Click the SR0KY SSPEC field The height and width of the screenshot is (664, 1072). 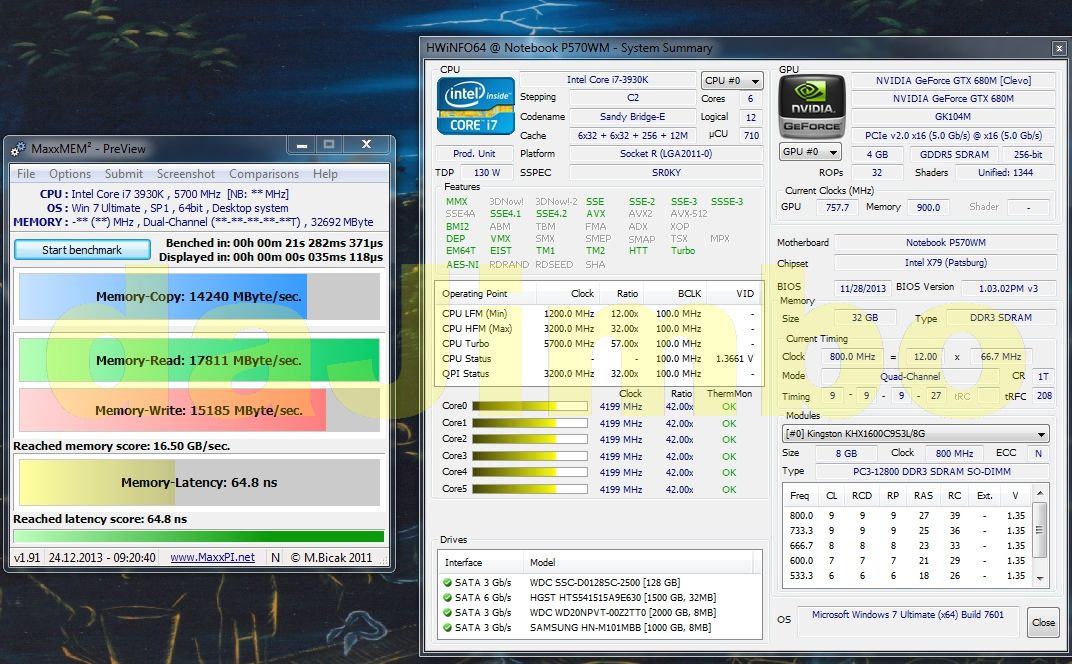(666, 172)
